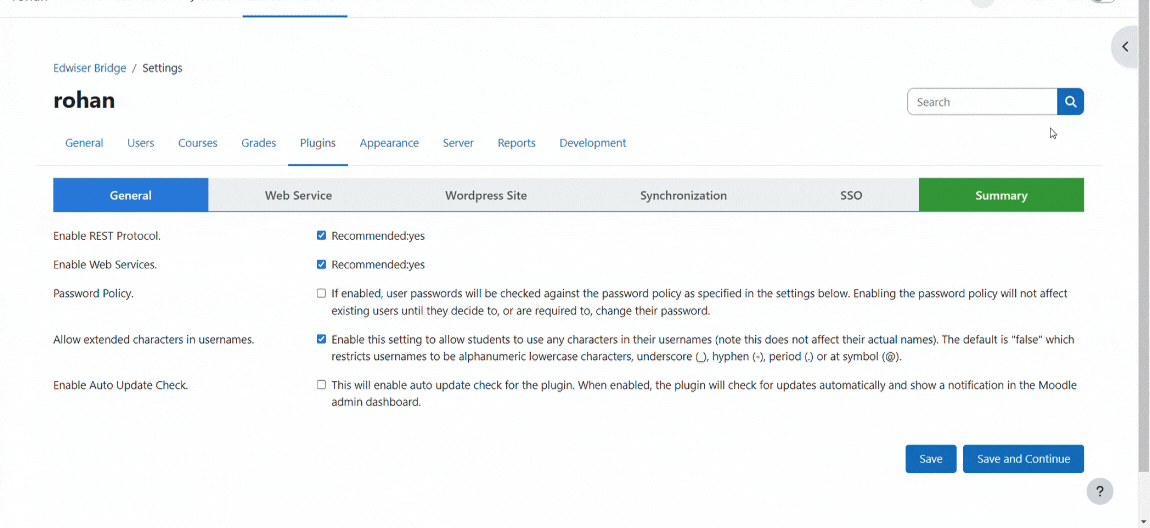1150x528 pixels.
Task: Toggle Enable Web Services checkbox
Action: click(321, 264)
